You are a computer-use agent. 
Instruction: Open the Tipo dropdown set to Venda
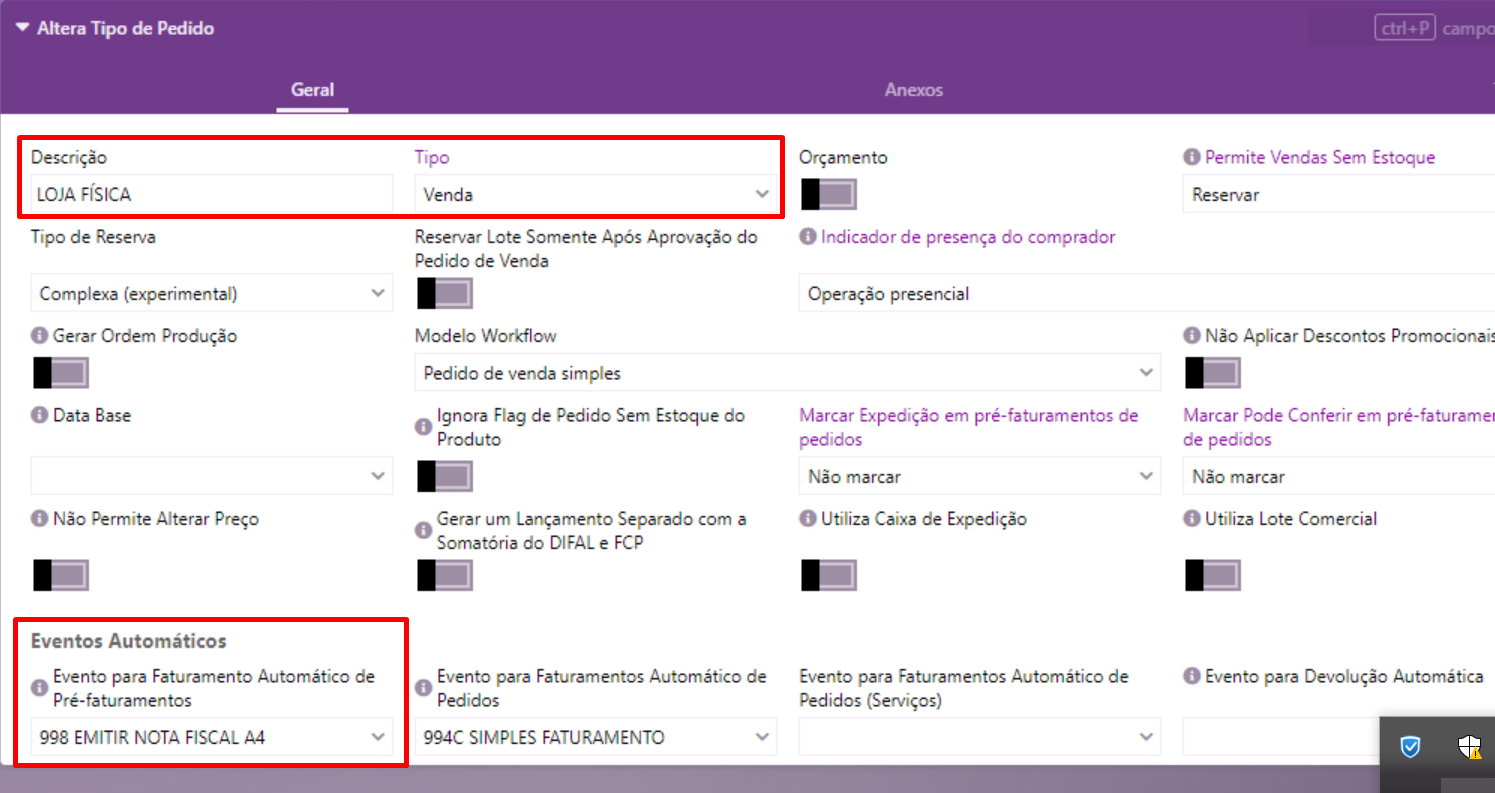596,195
